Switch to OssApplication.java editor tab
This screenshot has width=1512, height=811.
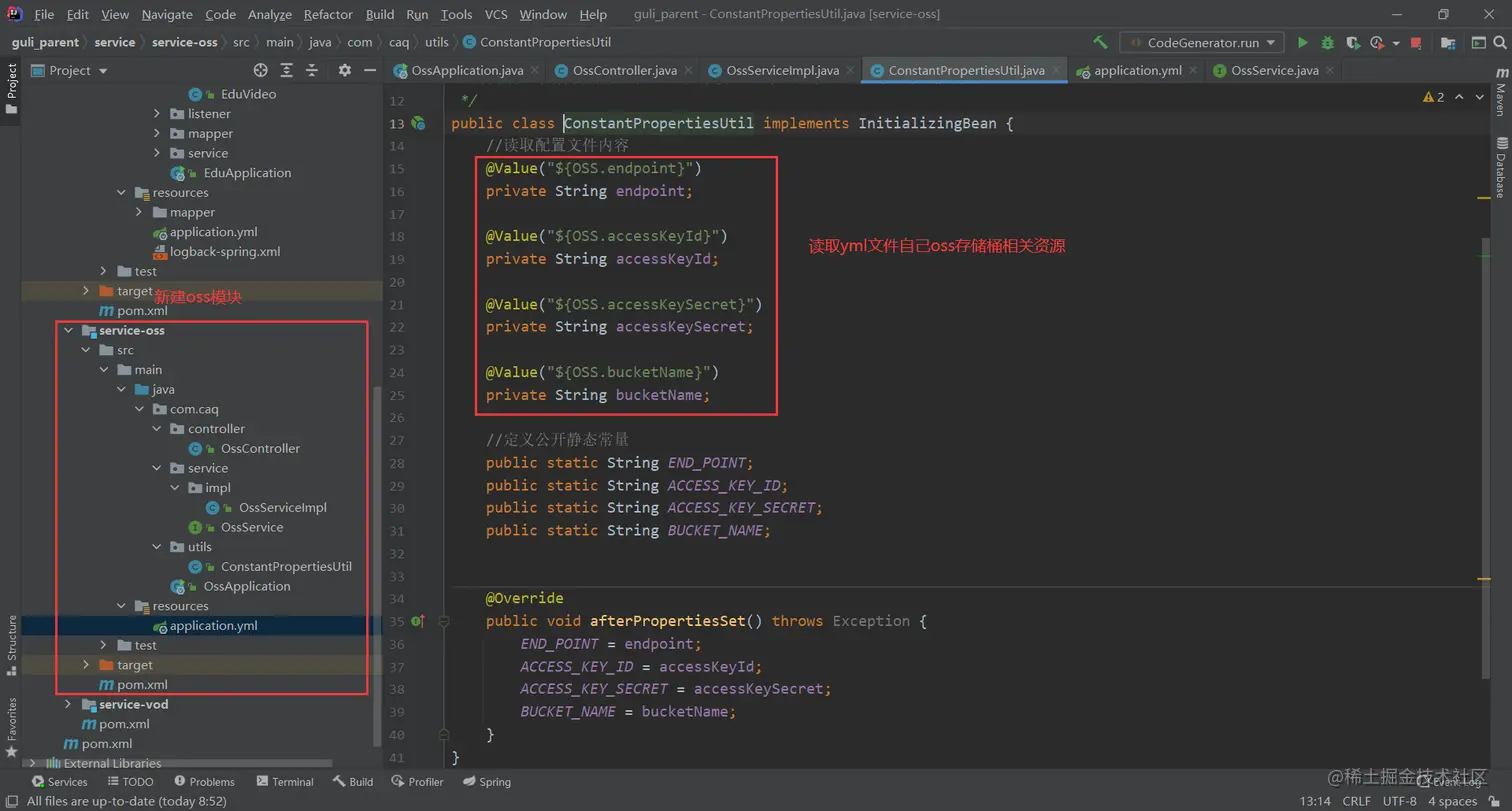coord(468,70)
